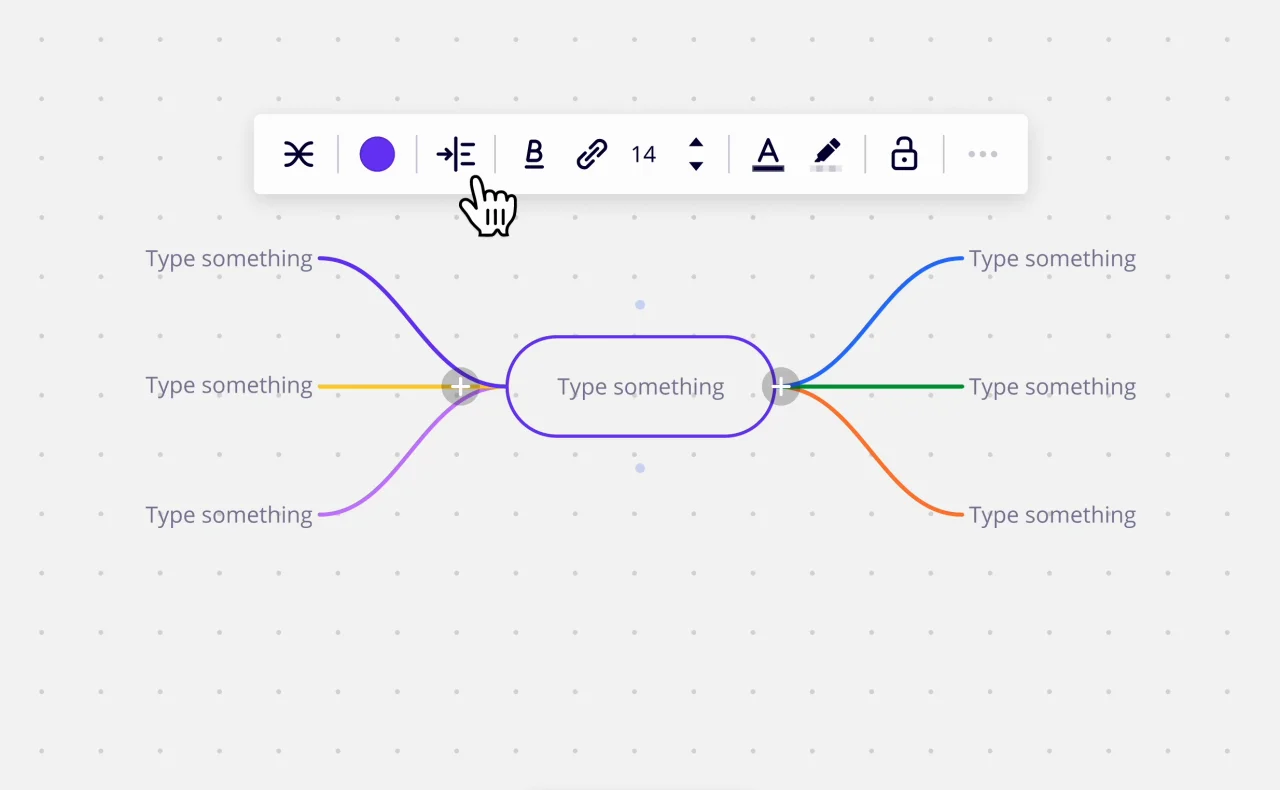1280x790 pixels.
Task: Add a child node with the right plus button
Action: [x=780, y=386]
